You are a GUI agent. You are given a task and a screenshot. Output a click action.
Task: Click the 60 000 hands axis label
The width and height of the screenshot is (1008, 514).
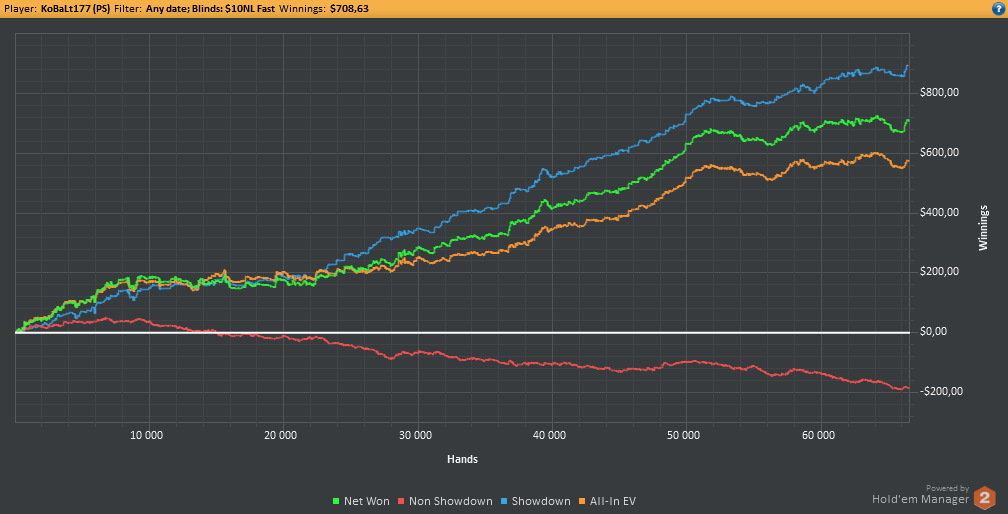pos(820,435)
